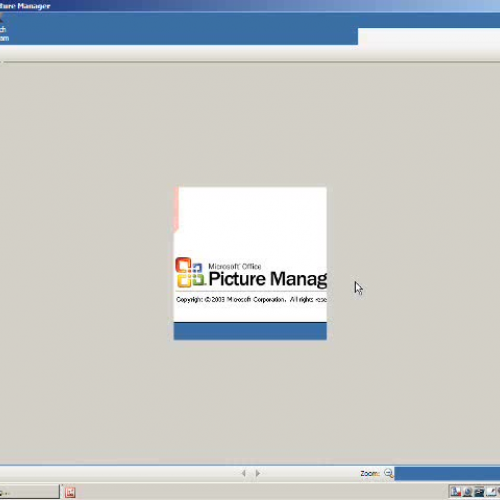The height and width of the screenshot is (500, 500).
Task: Click the next picture arrow
Action: pyautogui.click(x=258, y=473)
